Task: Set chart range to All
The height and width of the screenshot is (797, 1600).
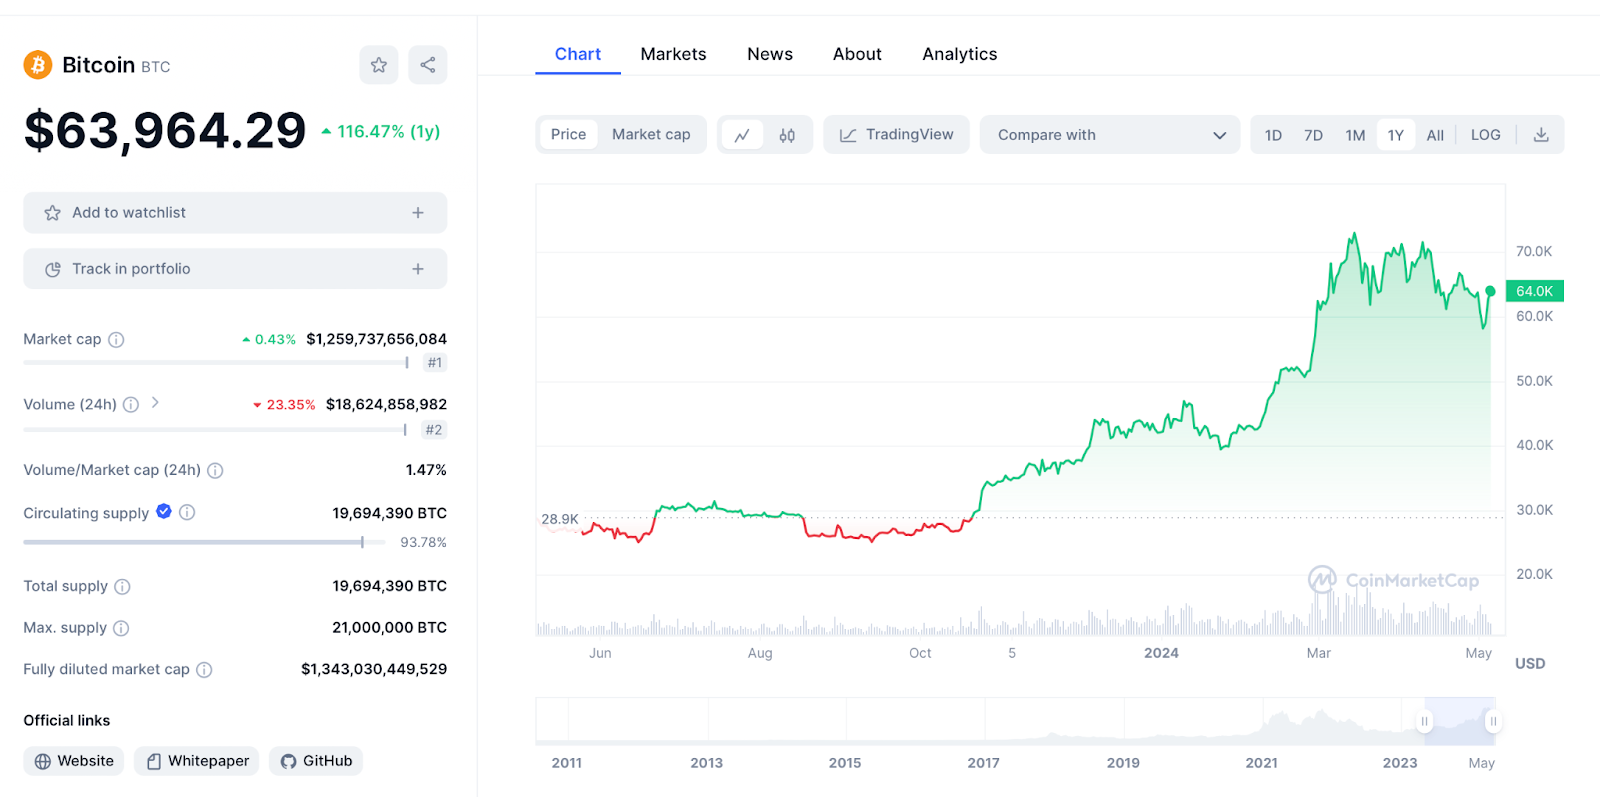Action: (x=1435, y=135)
